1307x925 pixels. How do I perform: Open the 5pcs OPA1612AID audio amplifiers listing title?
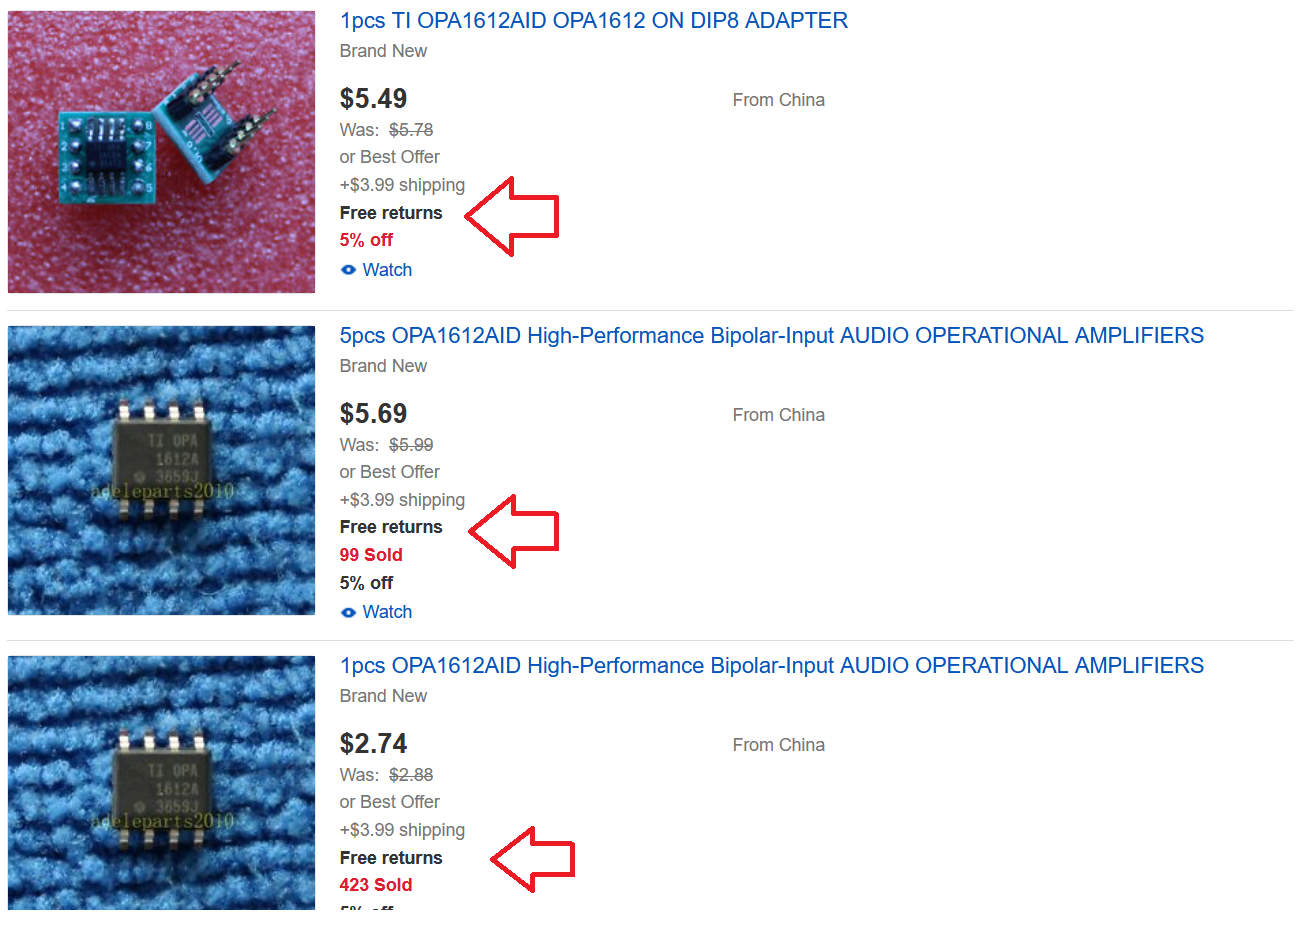(x=772, y=336)
